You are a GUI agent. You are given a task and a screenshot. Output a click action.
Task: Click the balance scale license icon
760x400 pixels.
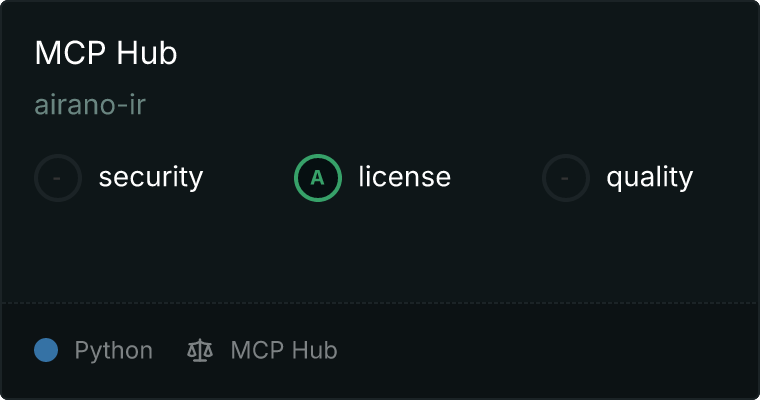pyautogui.click(x=200, y=351)
